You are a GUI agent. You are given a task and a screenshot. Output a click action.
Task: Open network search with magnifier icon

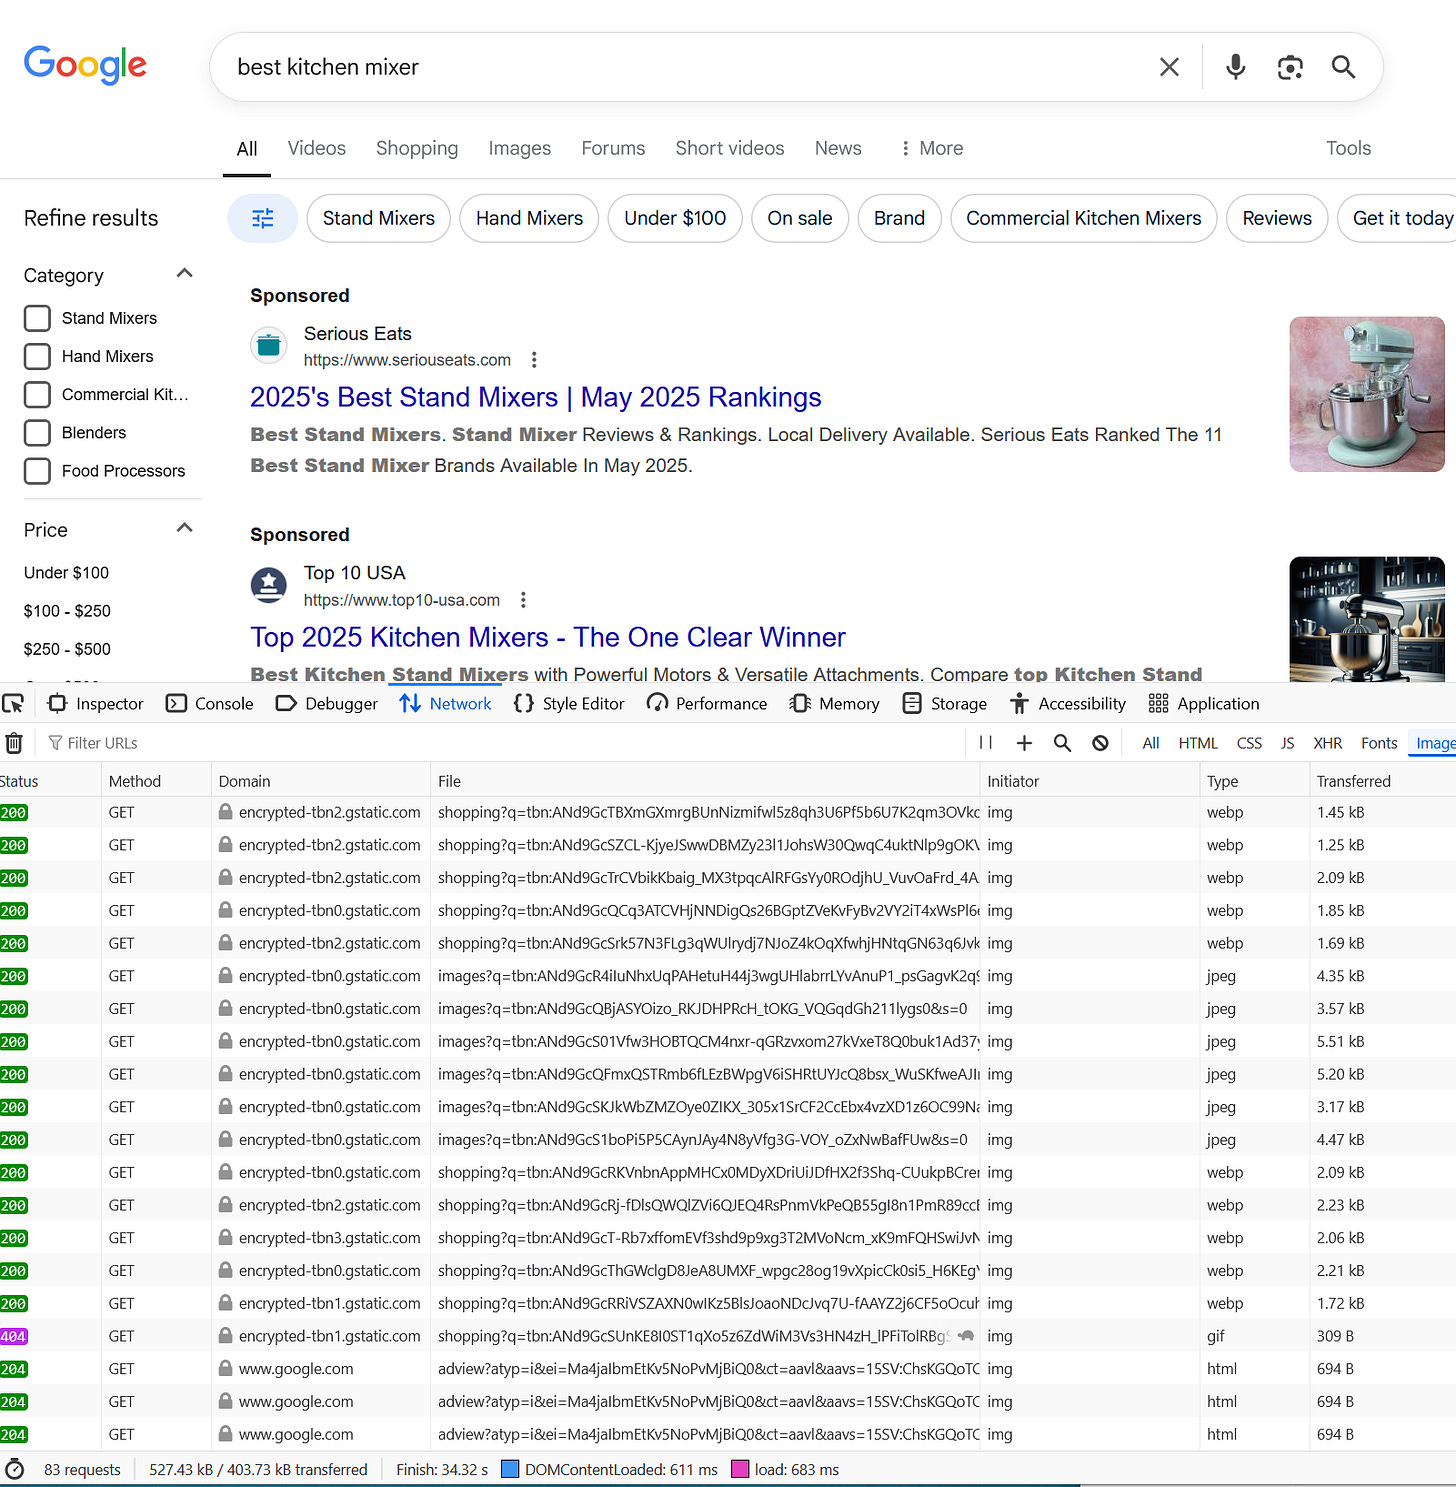(1062, 743)
